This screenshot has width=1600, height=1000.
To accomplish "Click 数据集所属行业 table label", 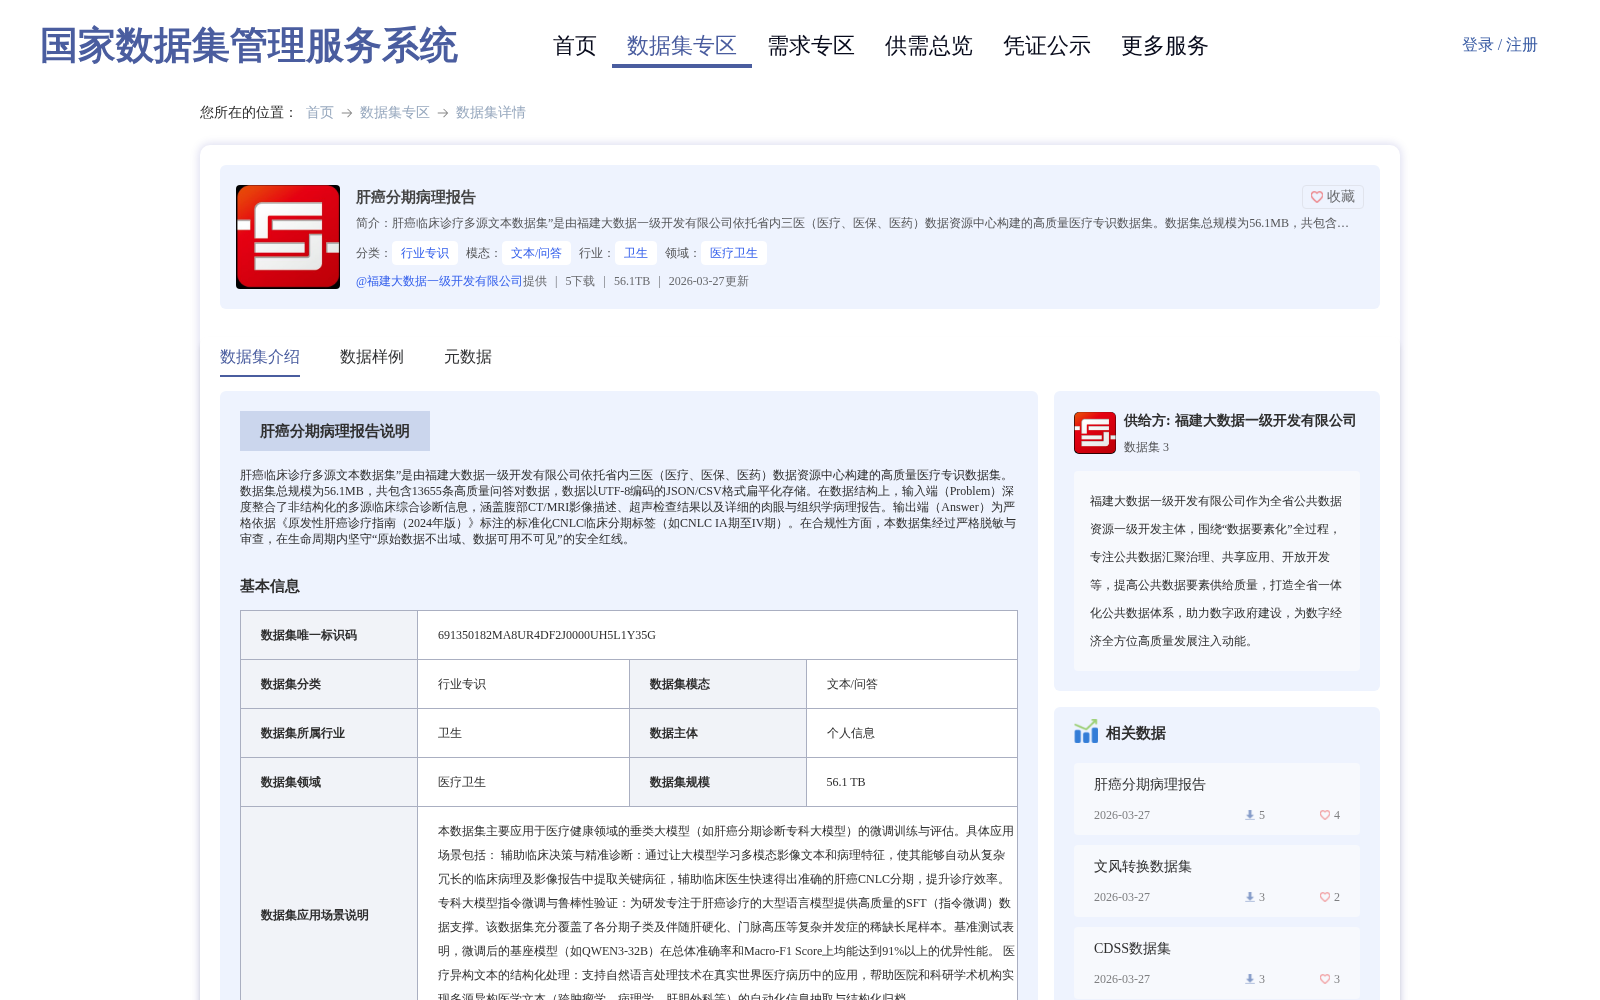I will 303,733.
